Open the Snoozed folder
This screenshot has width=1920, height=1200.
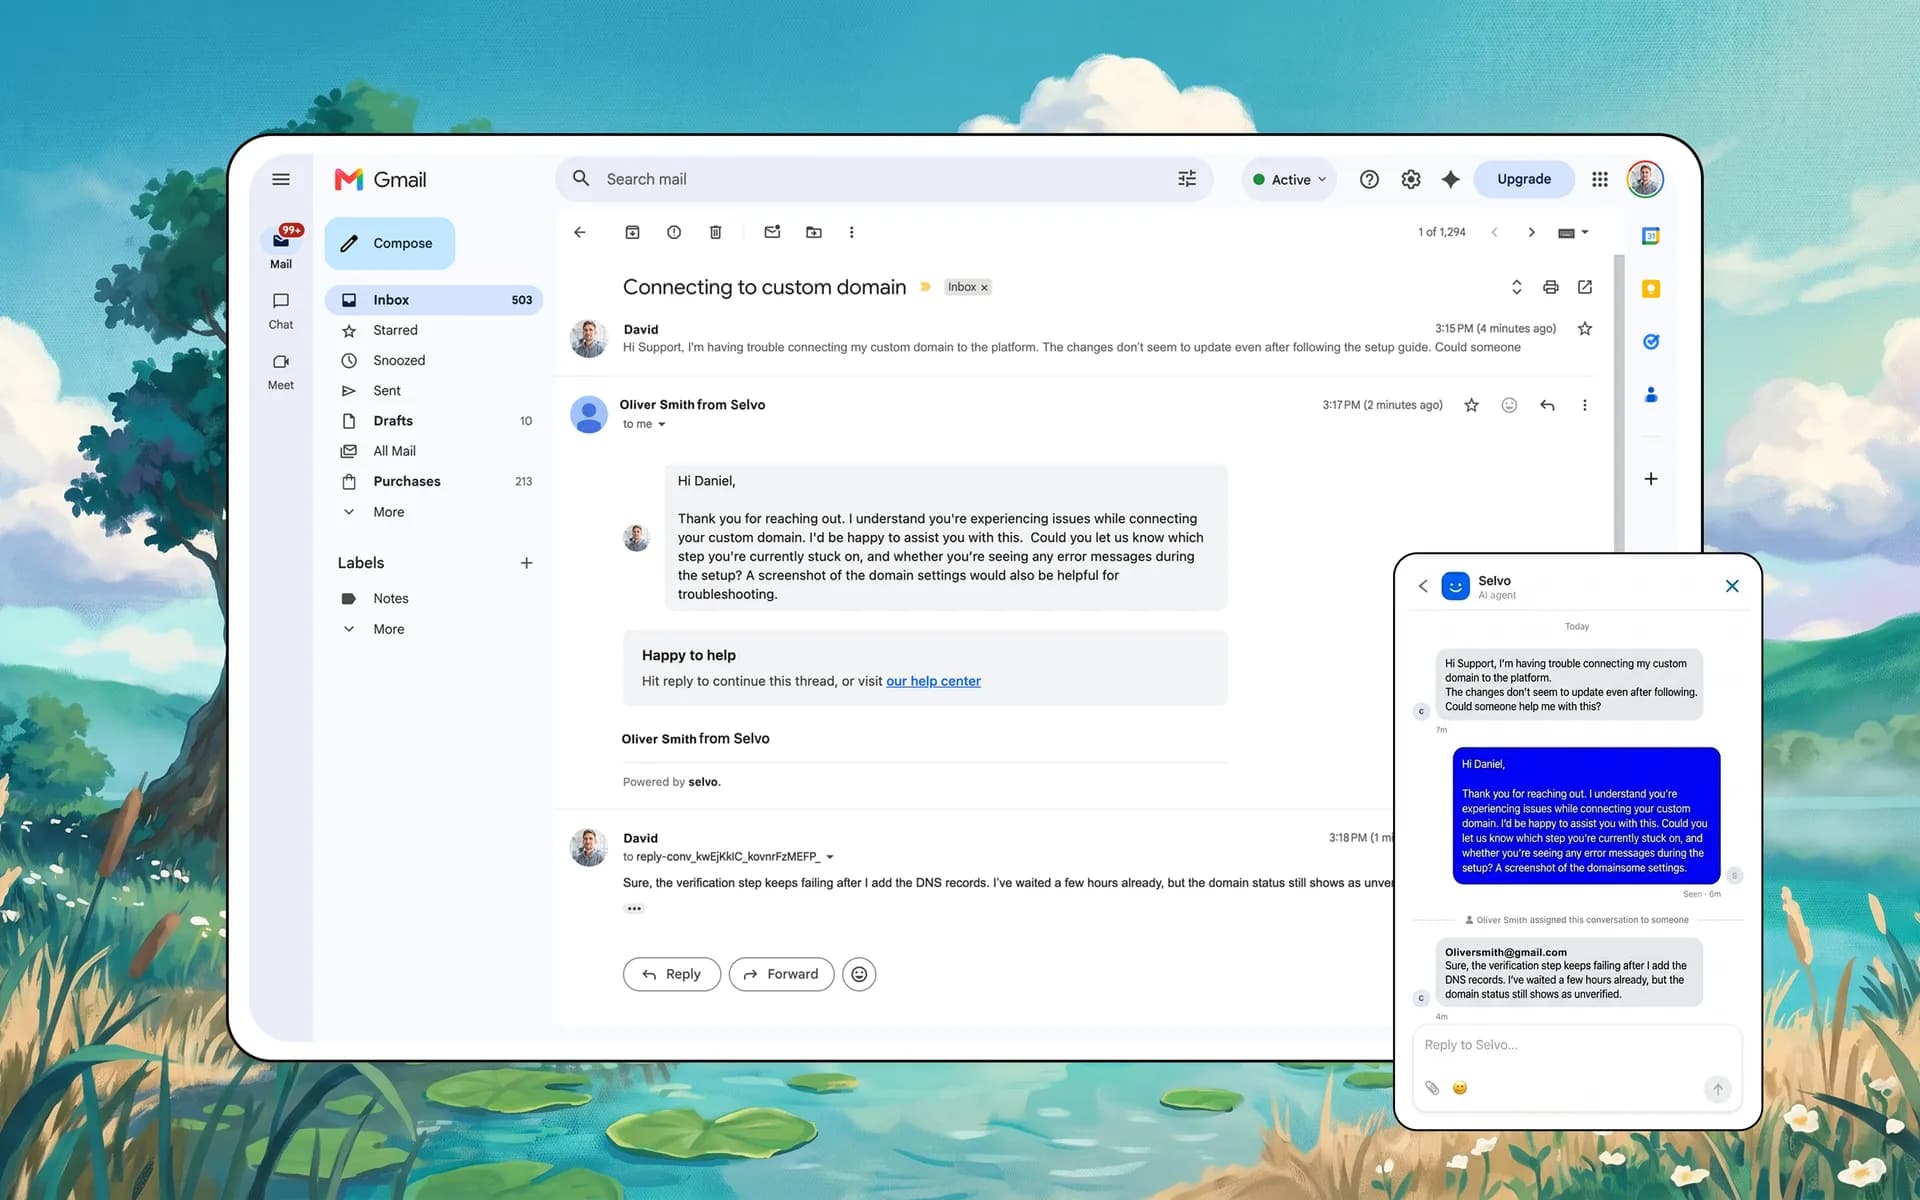click(x=434, y=360)
